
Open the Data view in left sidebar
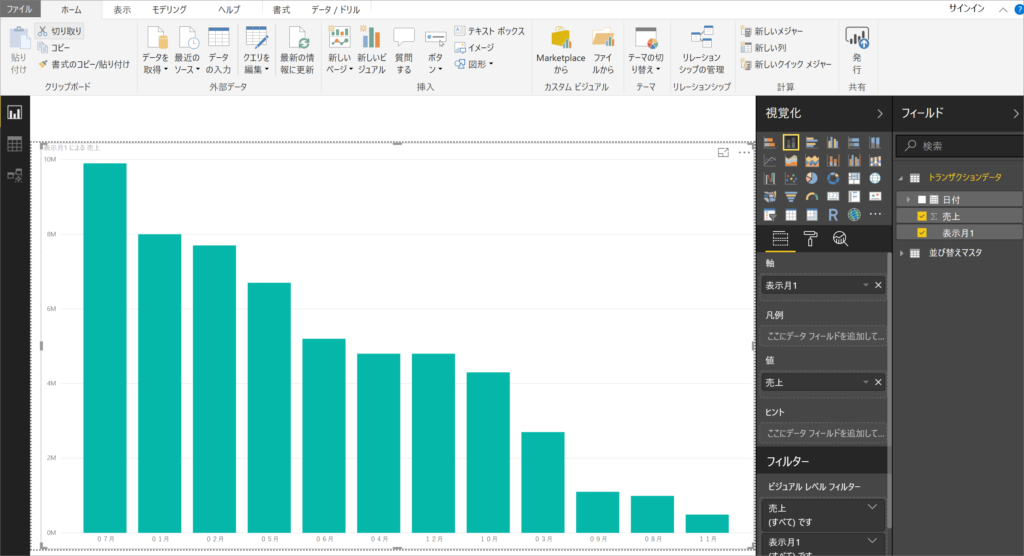(14, 144)
